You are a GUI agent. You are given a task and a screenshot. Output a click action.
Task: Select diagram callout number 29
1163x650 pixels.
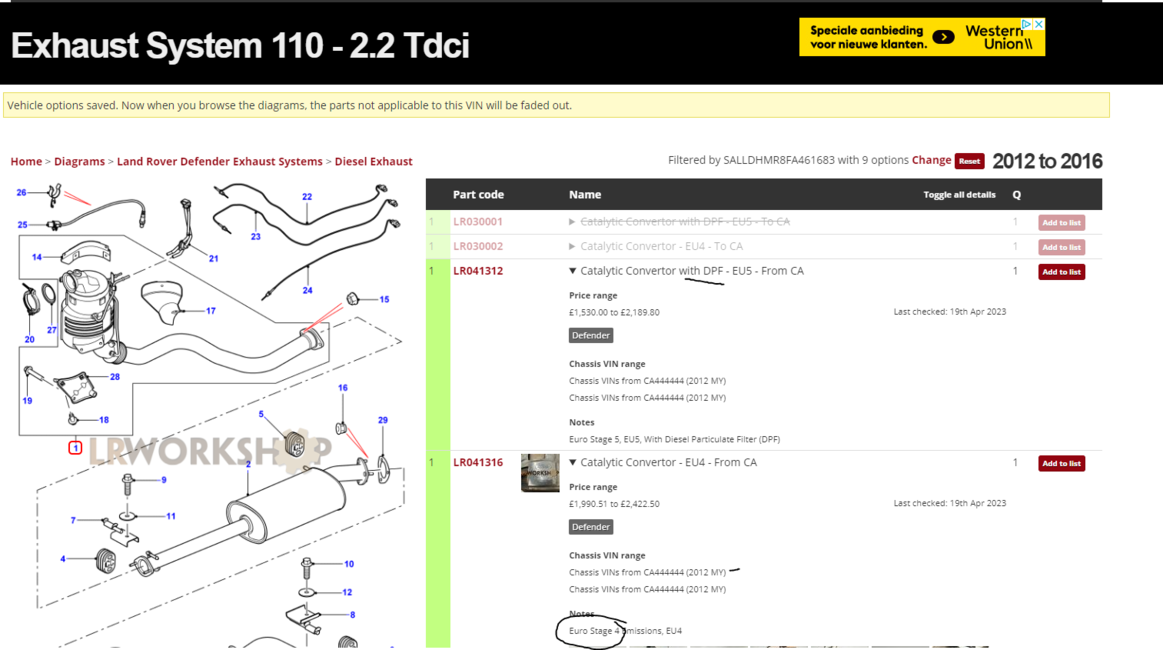coord(383,420)
